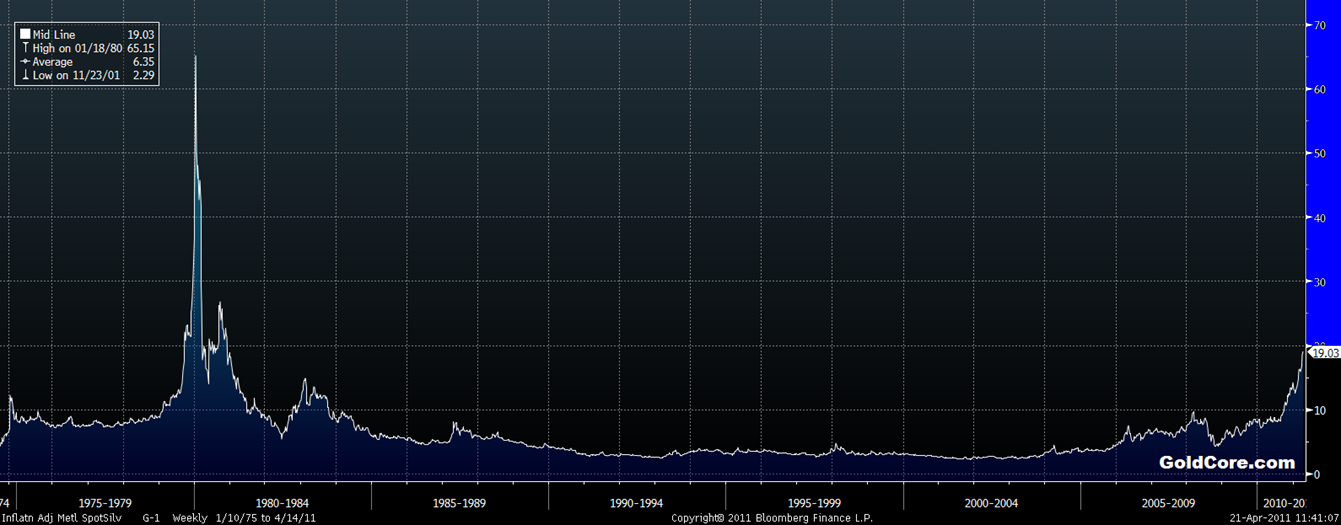Select the Mid Line legend label
The image size is (1341, 525).
click(x=54, y=35)
